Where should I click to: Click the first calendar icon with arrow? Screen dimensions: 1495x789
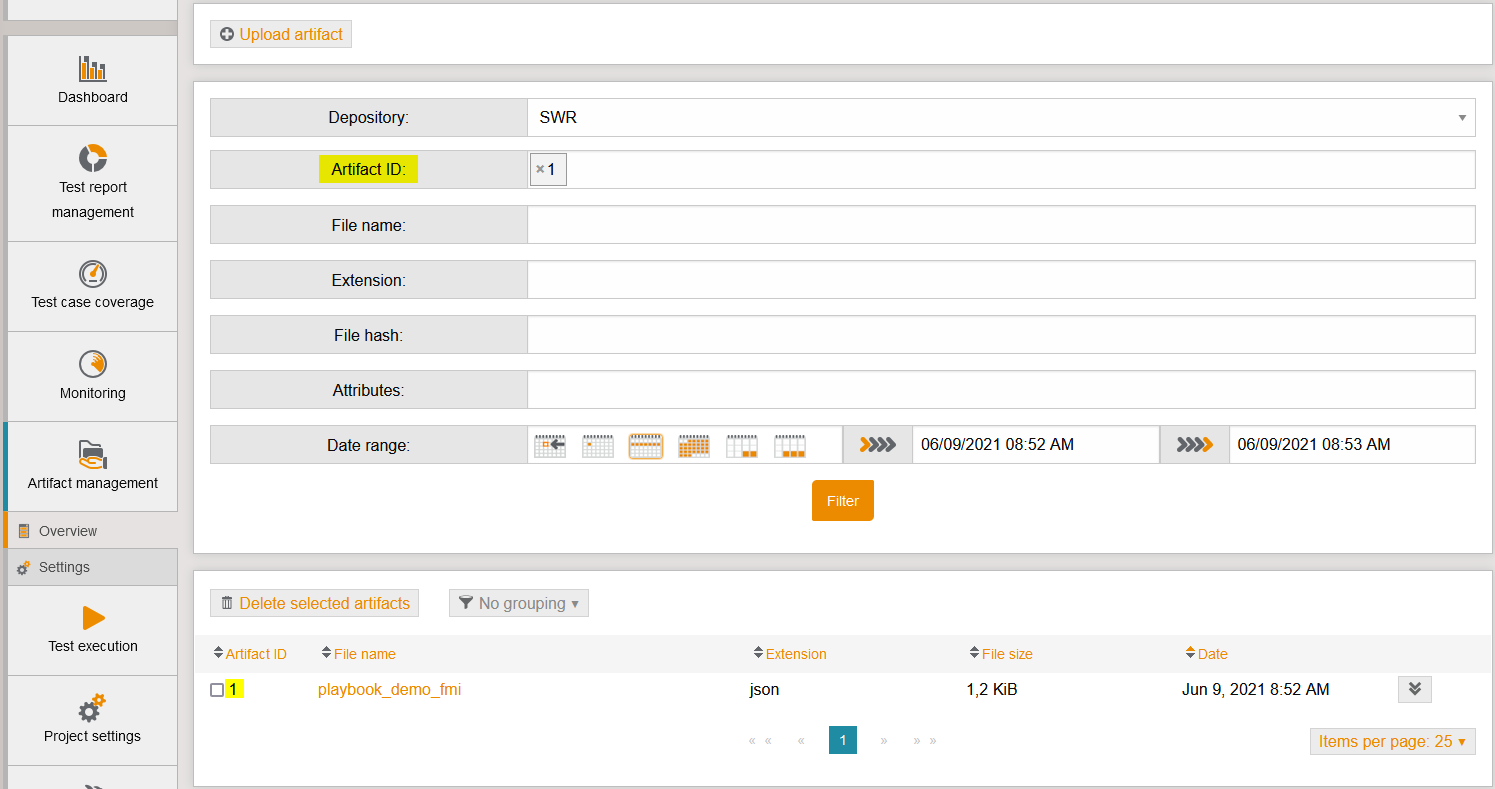(x=549, y=445)
